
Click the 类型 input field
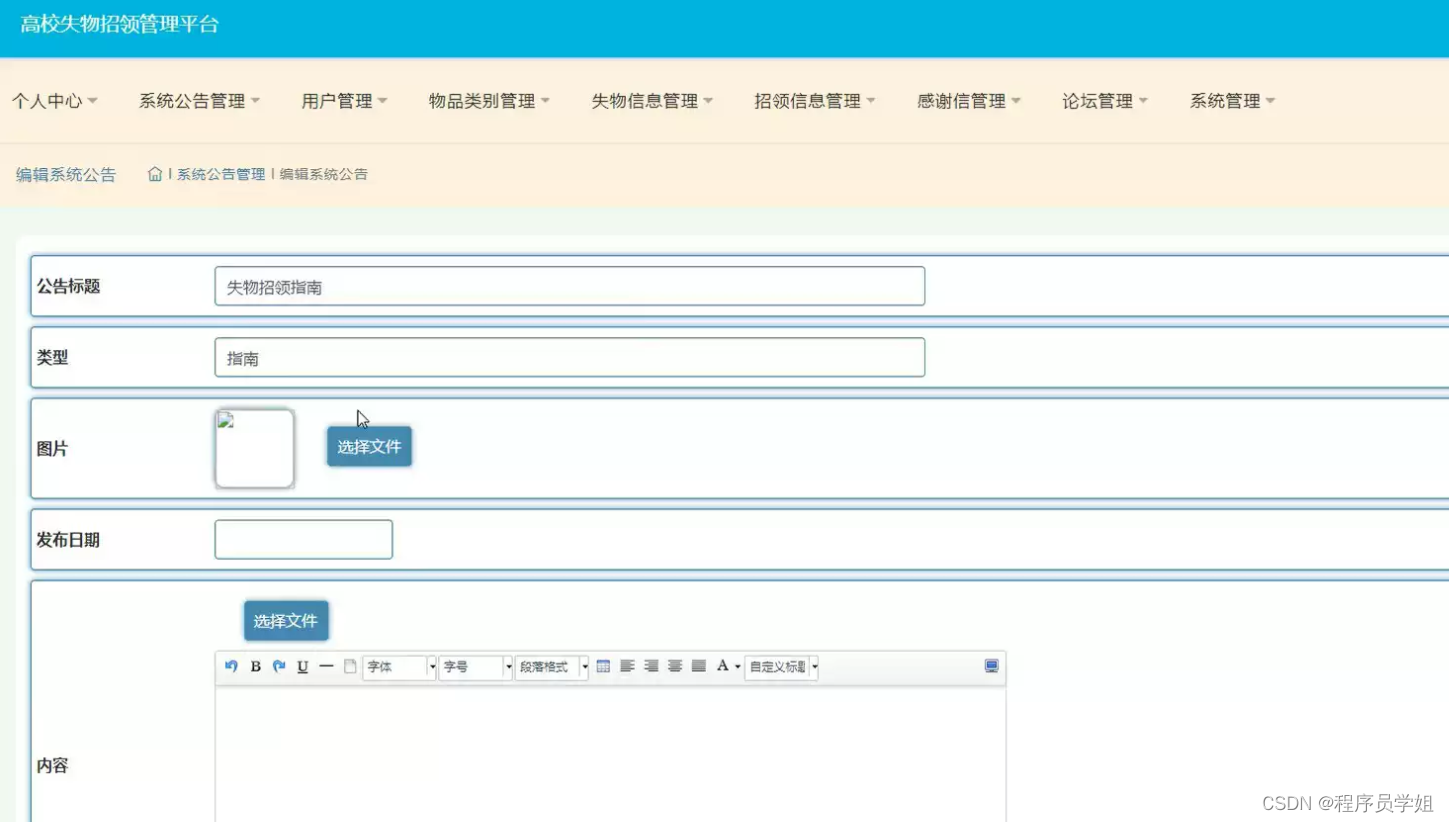[569, 357]
